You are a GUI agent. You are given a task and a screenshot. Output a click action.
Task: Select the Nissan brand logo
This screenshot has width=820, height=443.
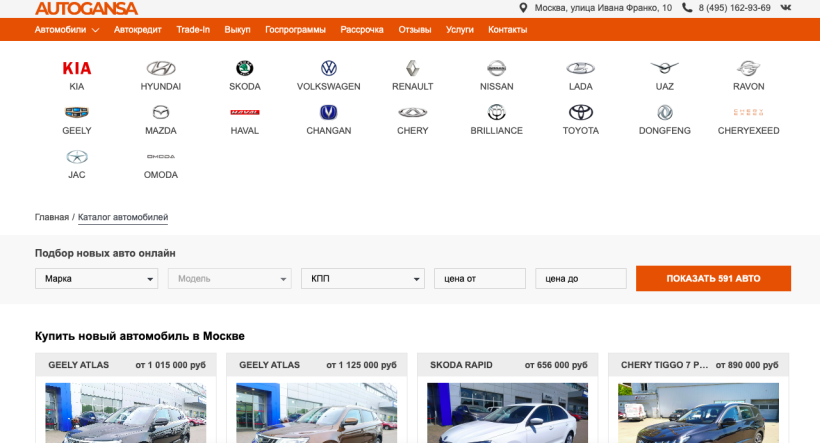click(x=497, y=68)
